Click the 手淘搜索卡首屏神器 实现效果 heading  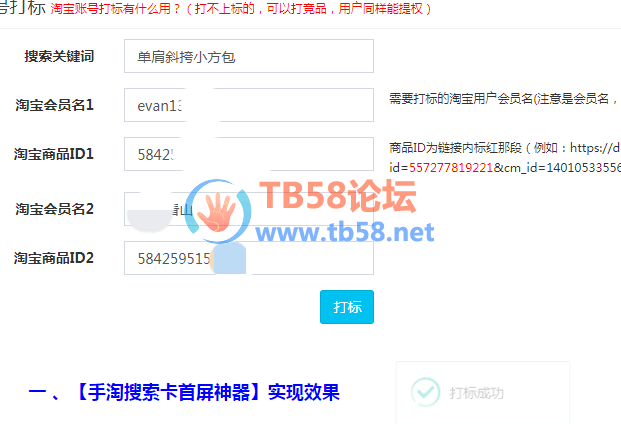pos(184,393)
